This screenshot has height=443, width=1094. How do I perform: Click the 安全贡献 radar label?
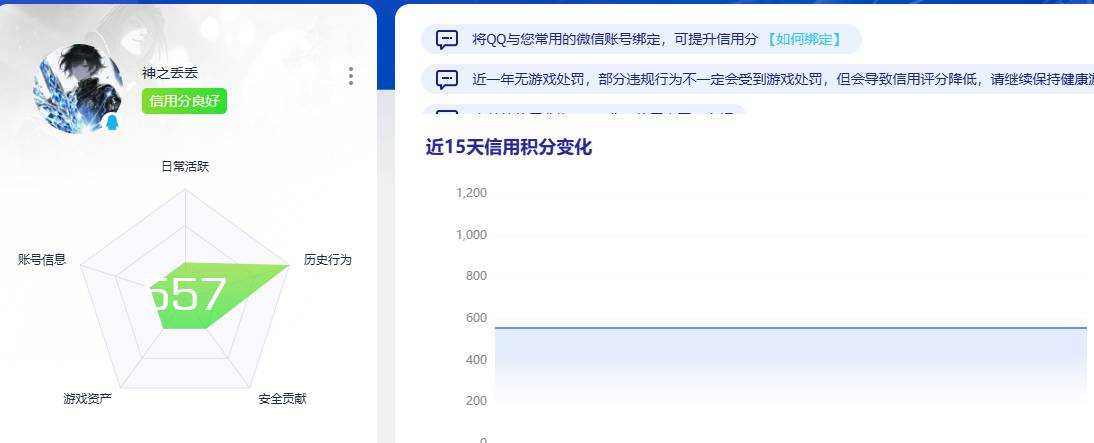(282, 398)
